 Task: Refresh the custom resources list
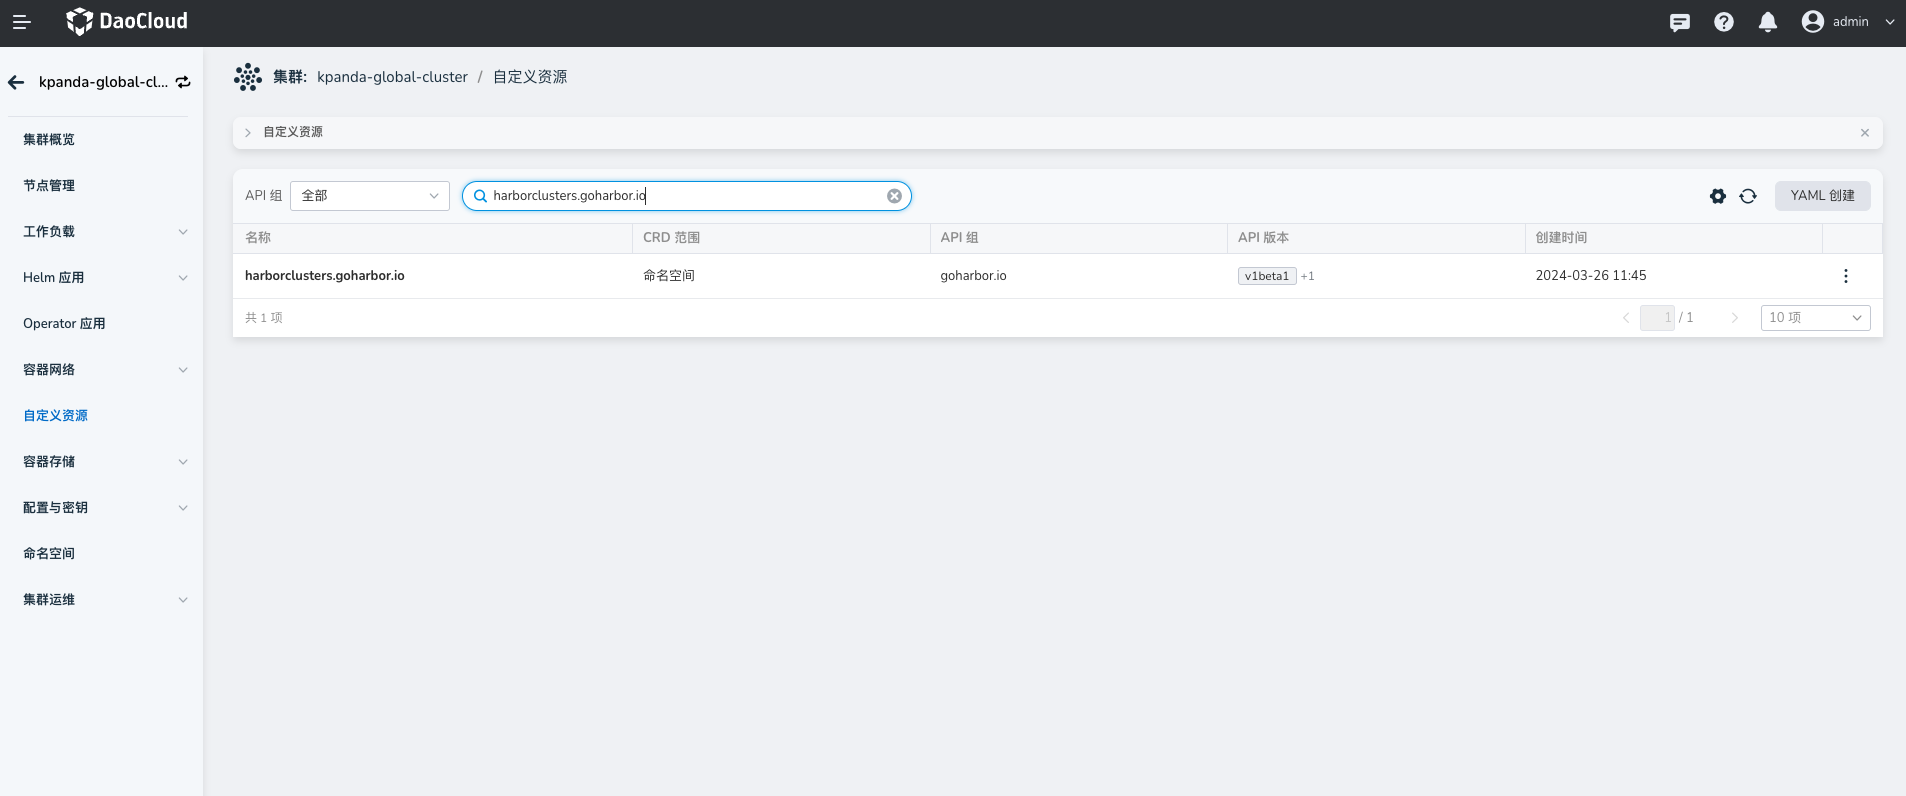(1747, 196)
